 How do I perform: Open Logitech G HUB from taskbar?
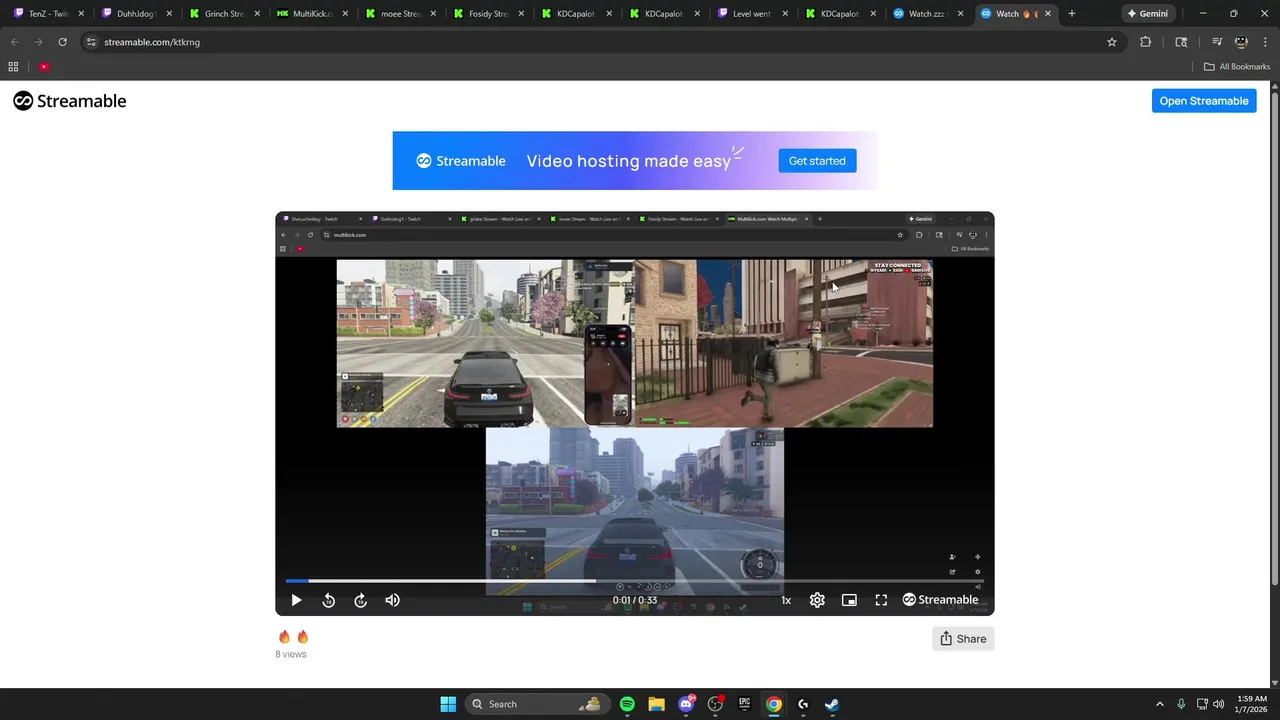802,704
